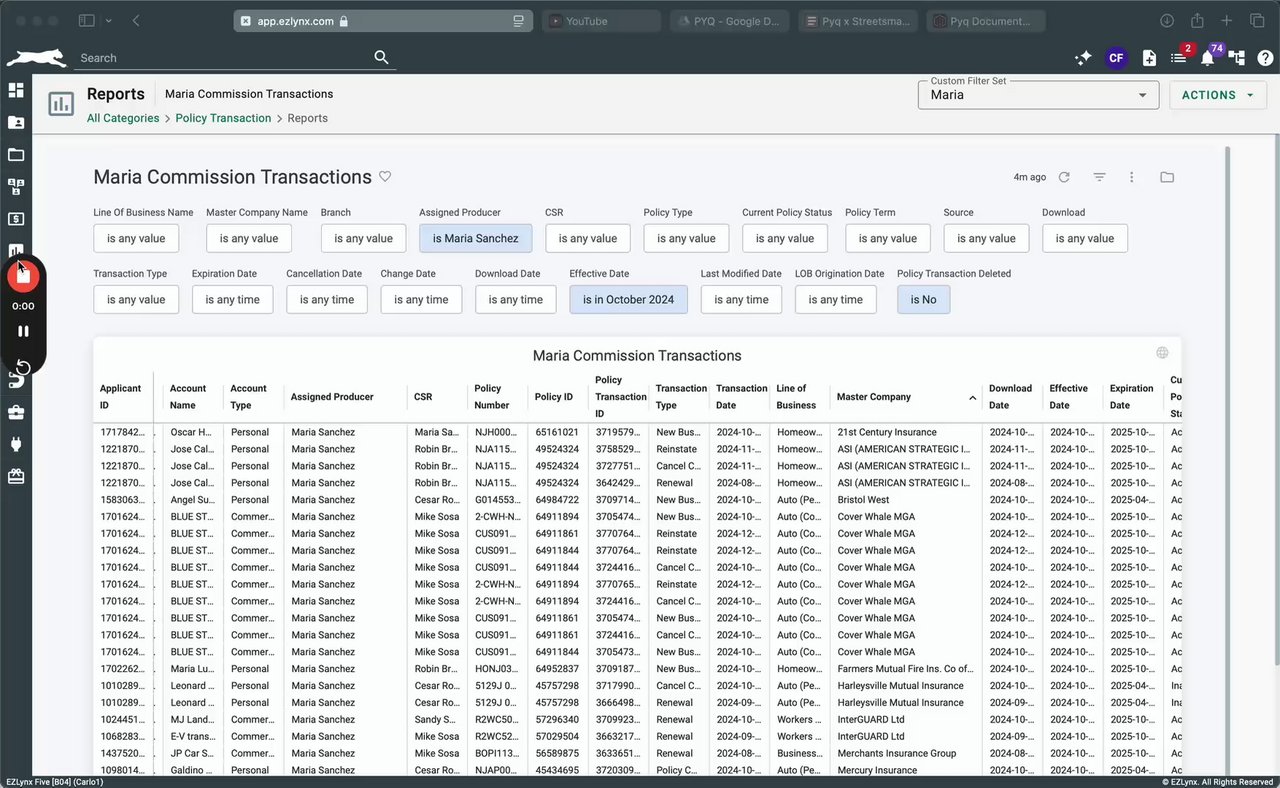Image resolution: width=1280 pixels, height=788 pixels.
Task: Click the 'Merchants Insurance Group' cell
Action: pos(896,753)
